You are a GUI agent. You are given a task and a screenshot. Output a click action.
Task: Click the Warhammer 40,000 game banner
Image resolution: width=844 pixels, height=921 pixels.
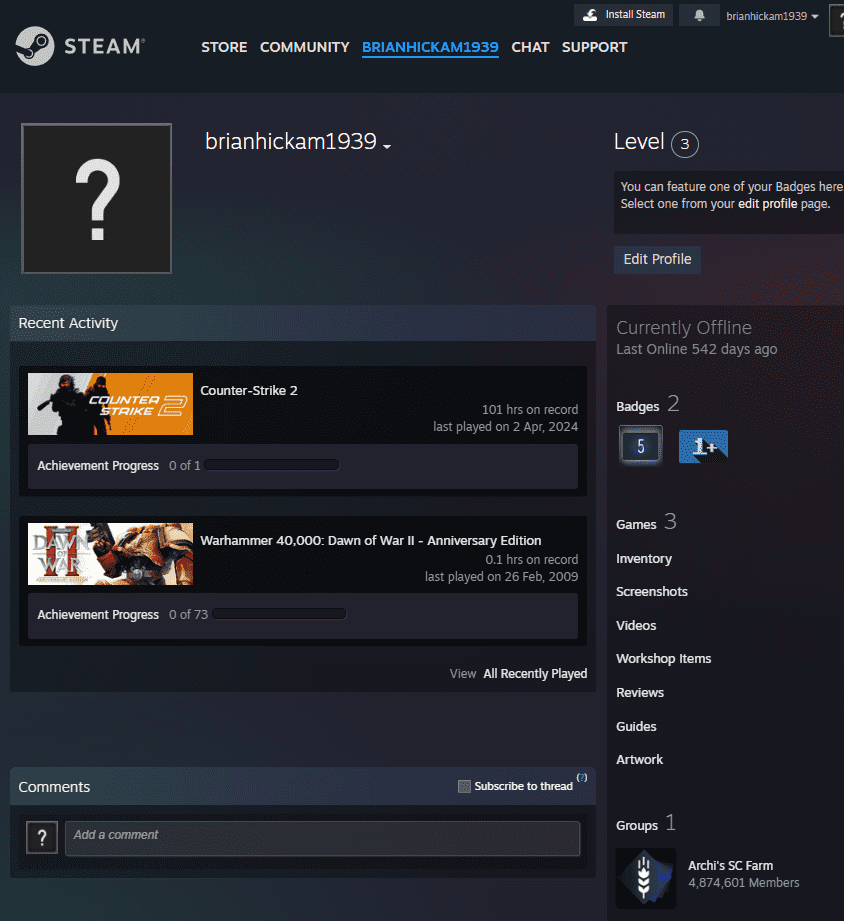(110, 553)
